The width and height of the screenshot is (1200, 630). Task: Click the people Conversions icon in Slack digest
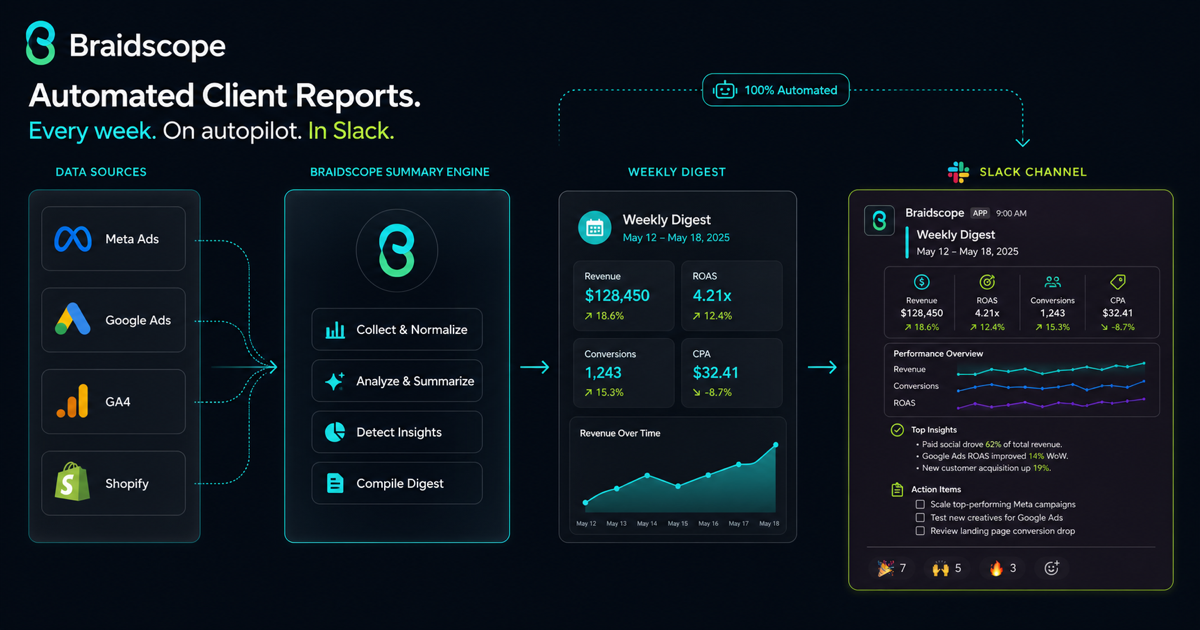[1053, 282]
